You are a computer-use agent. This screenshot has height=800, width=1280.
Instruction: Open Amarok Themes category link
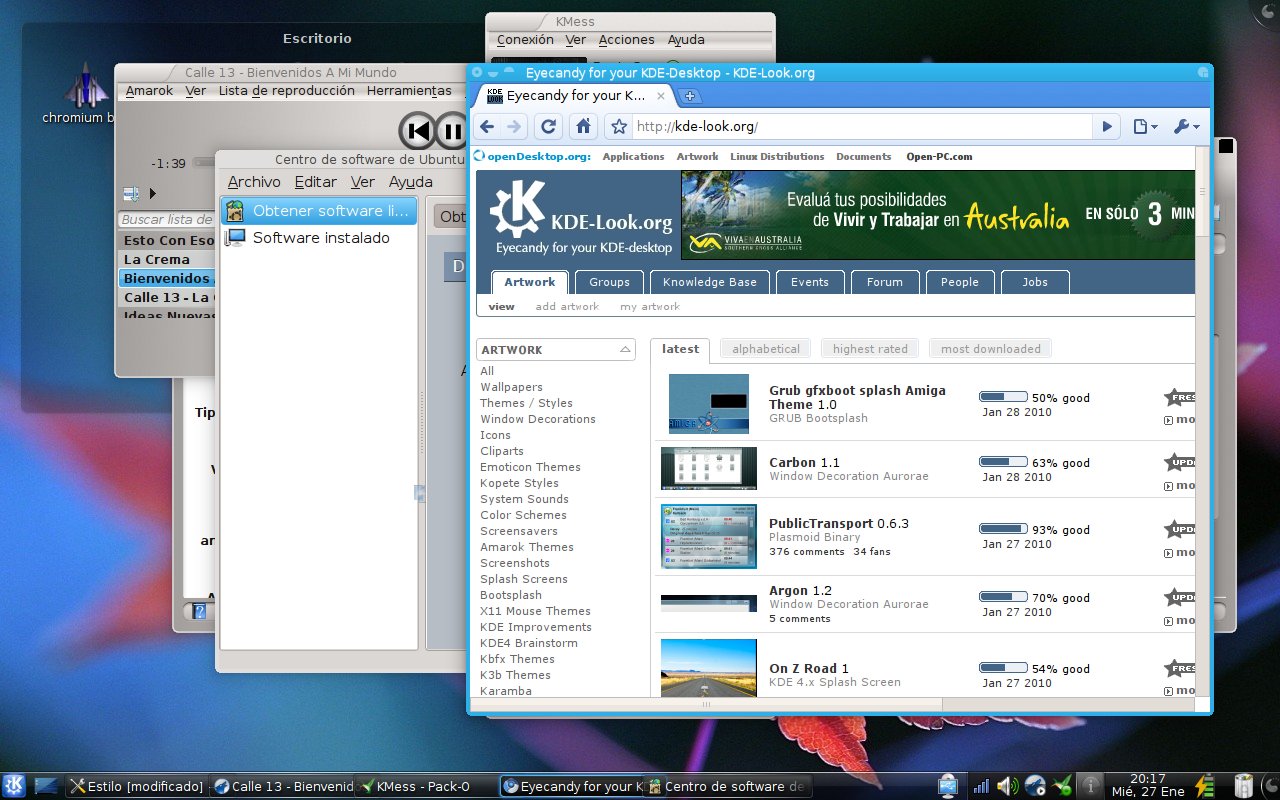tap(526, 547)
